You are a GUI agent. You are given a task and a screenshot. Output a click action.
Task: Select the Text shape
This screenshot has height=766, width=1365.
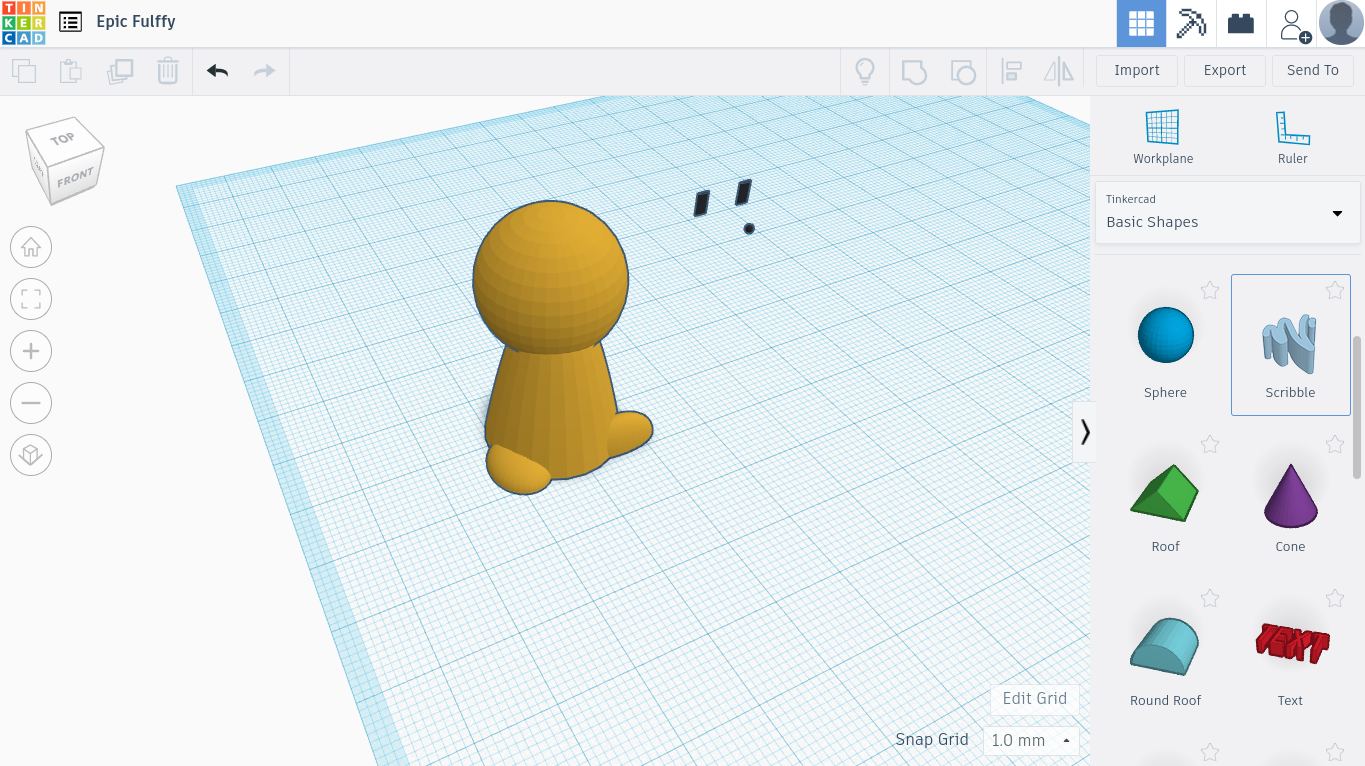pos(1290,653)
